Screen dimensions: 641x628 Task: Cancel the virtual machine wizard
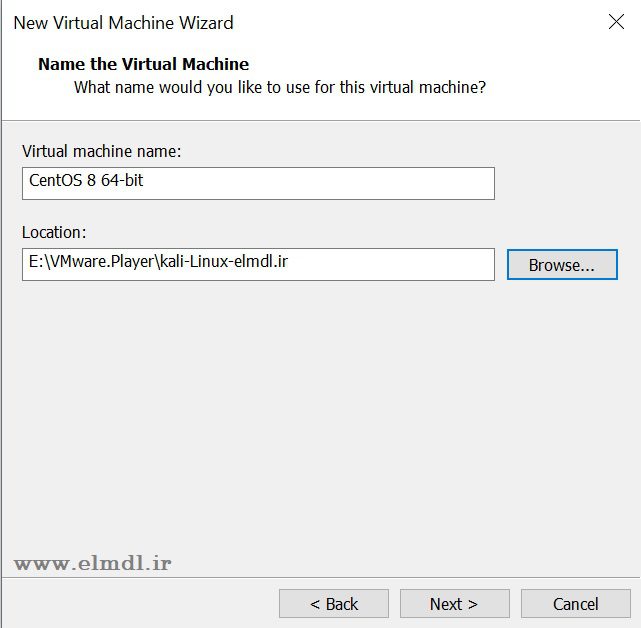click(x=575, y=604)
